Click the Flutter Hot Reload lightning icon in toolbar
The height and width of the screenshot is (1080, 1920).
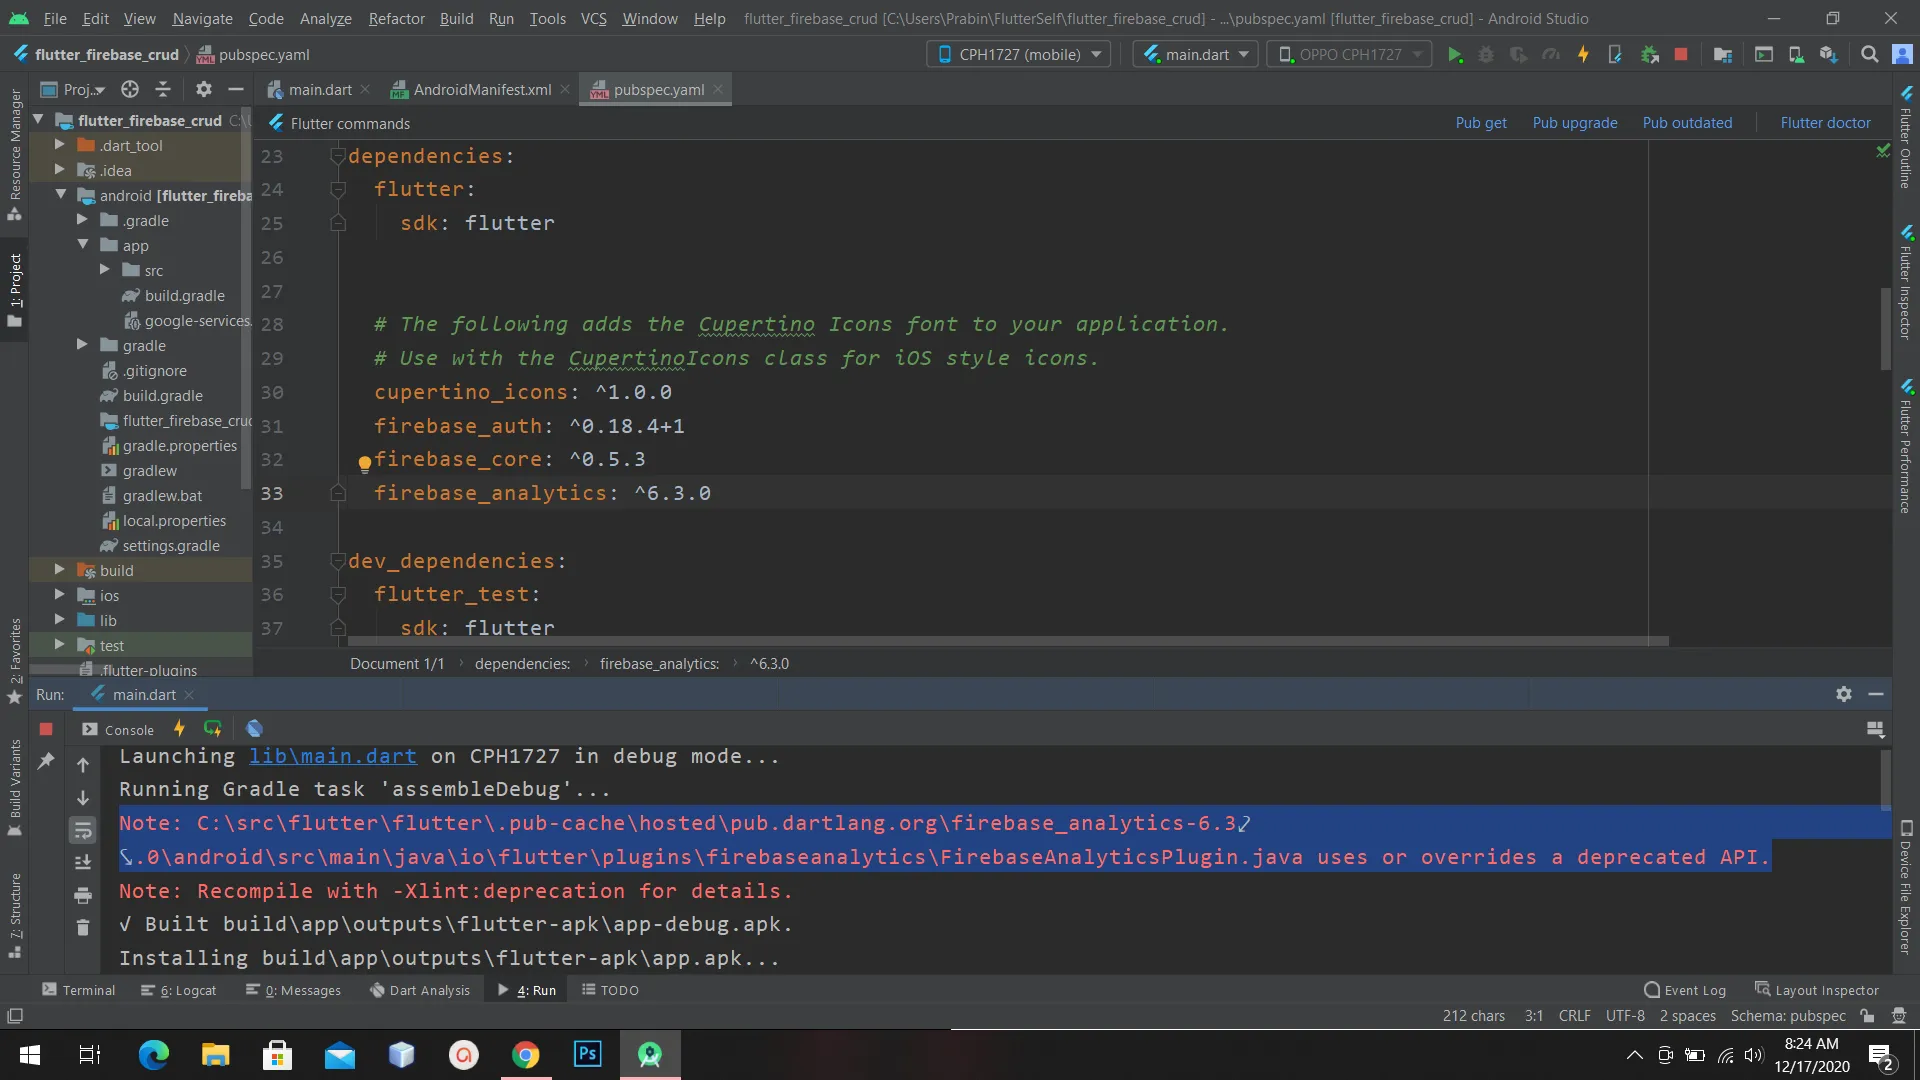pyautogui.click(x=1583, y=55)
